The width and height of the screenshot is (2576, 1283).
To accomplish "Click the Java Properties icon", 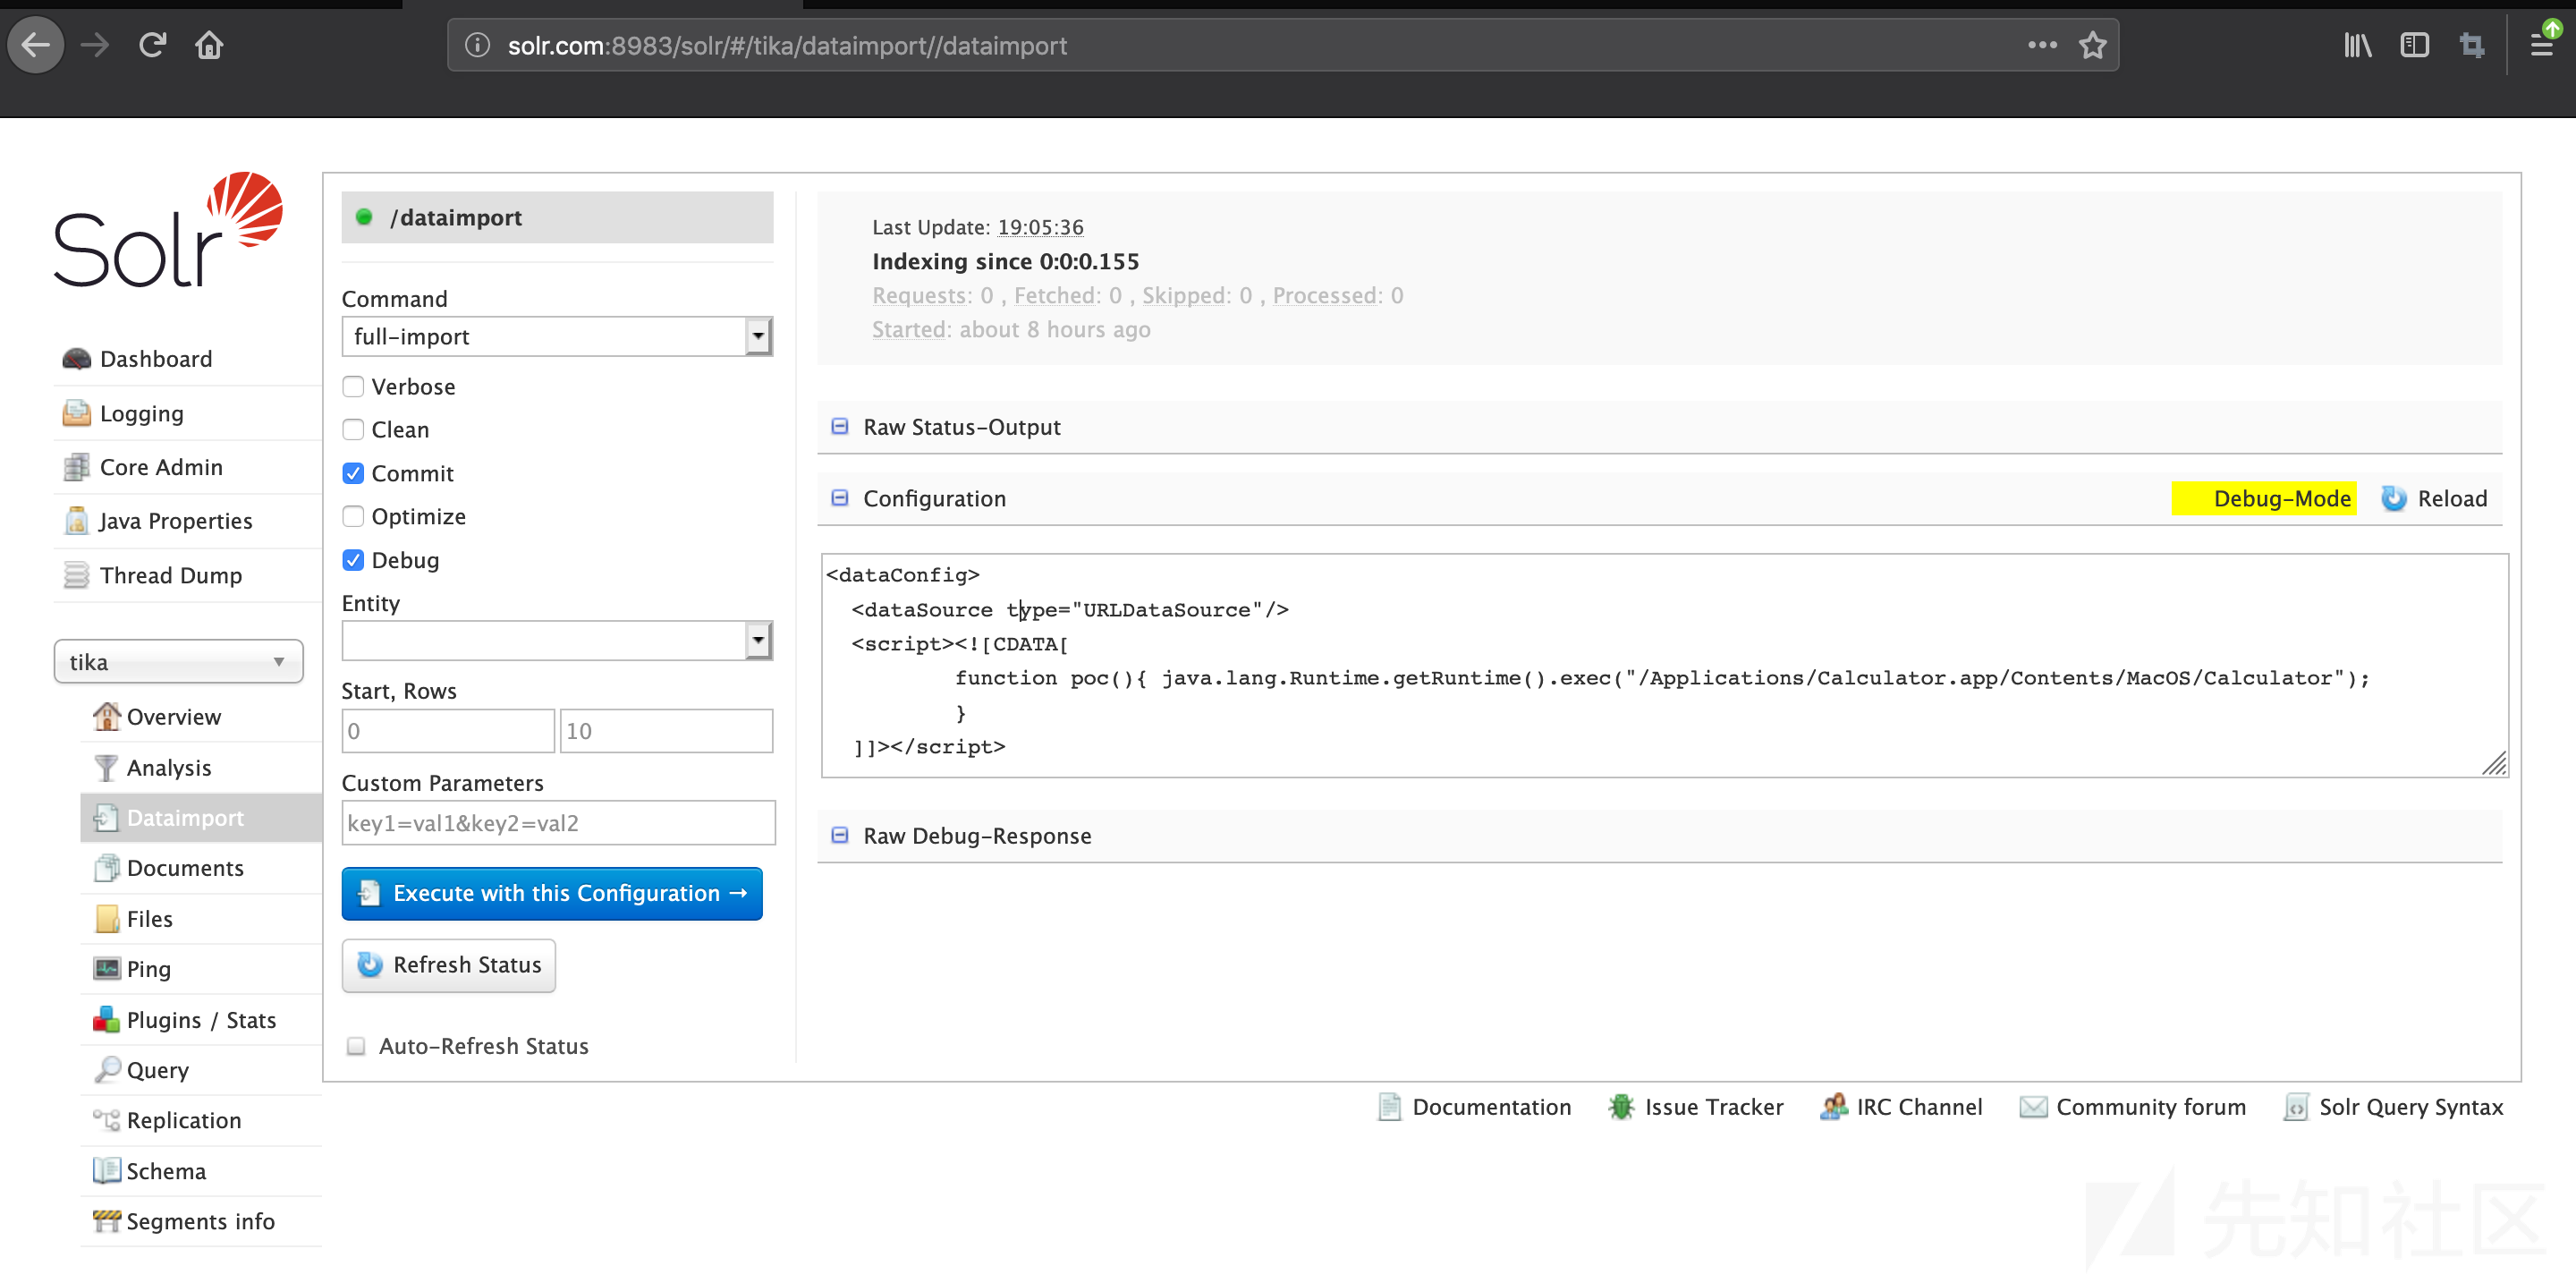I will click(x=77, y=521).
